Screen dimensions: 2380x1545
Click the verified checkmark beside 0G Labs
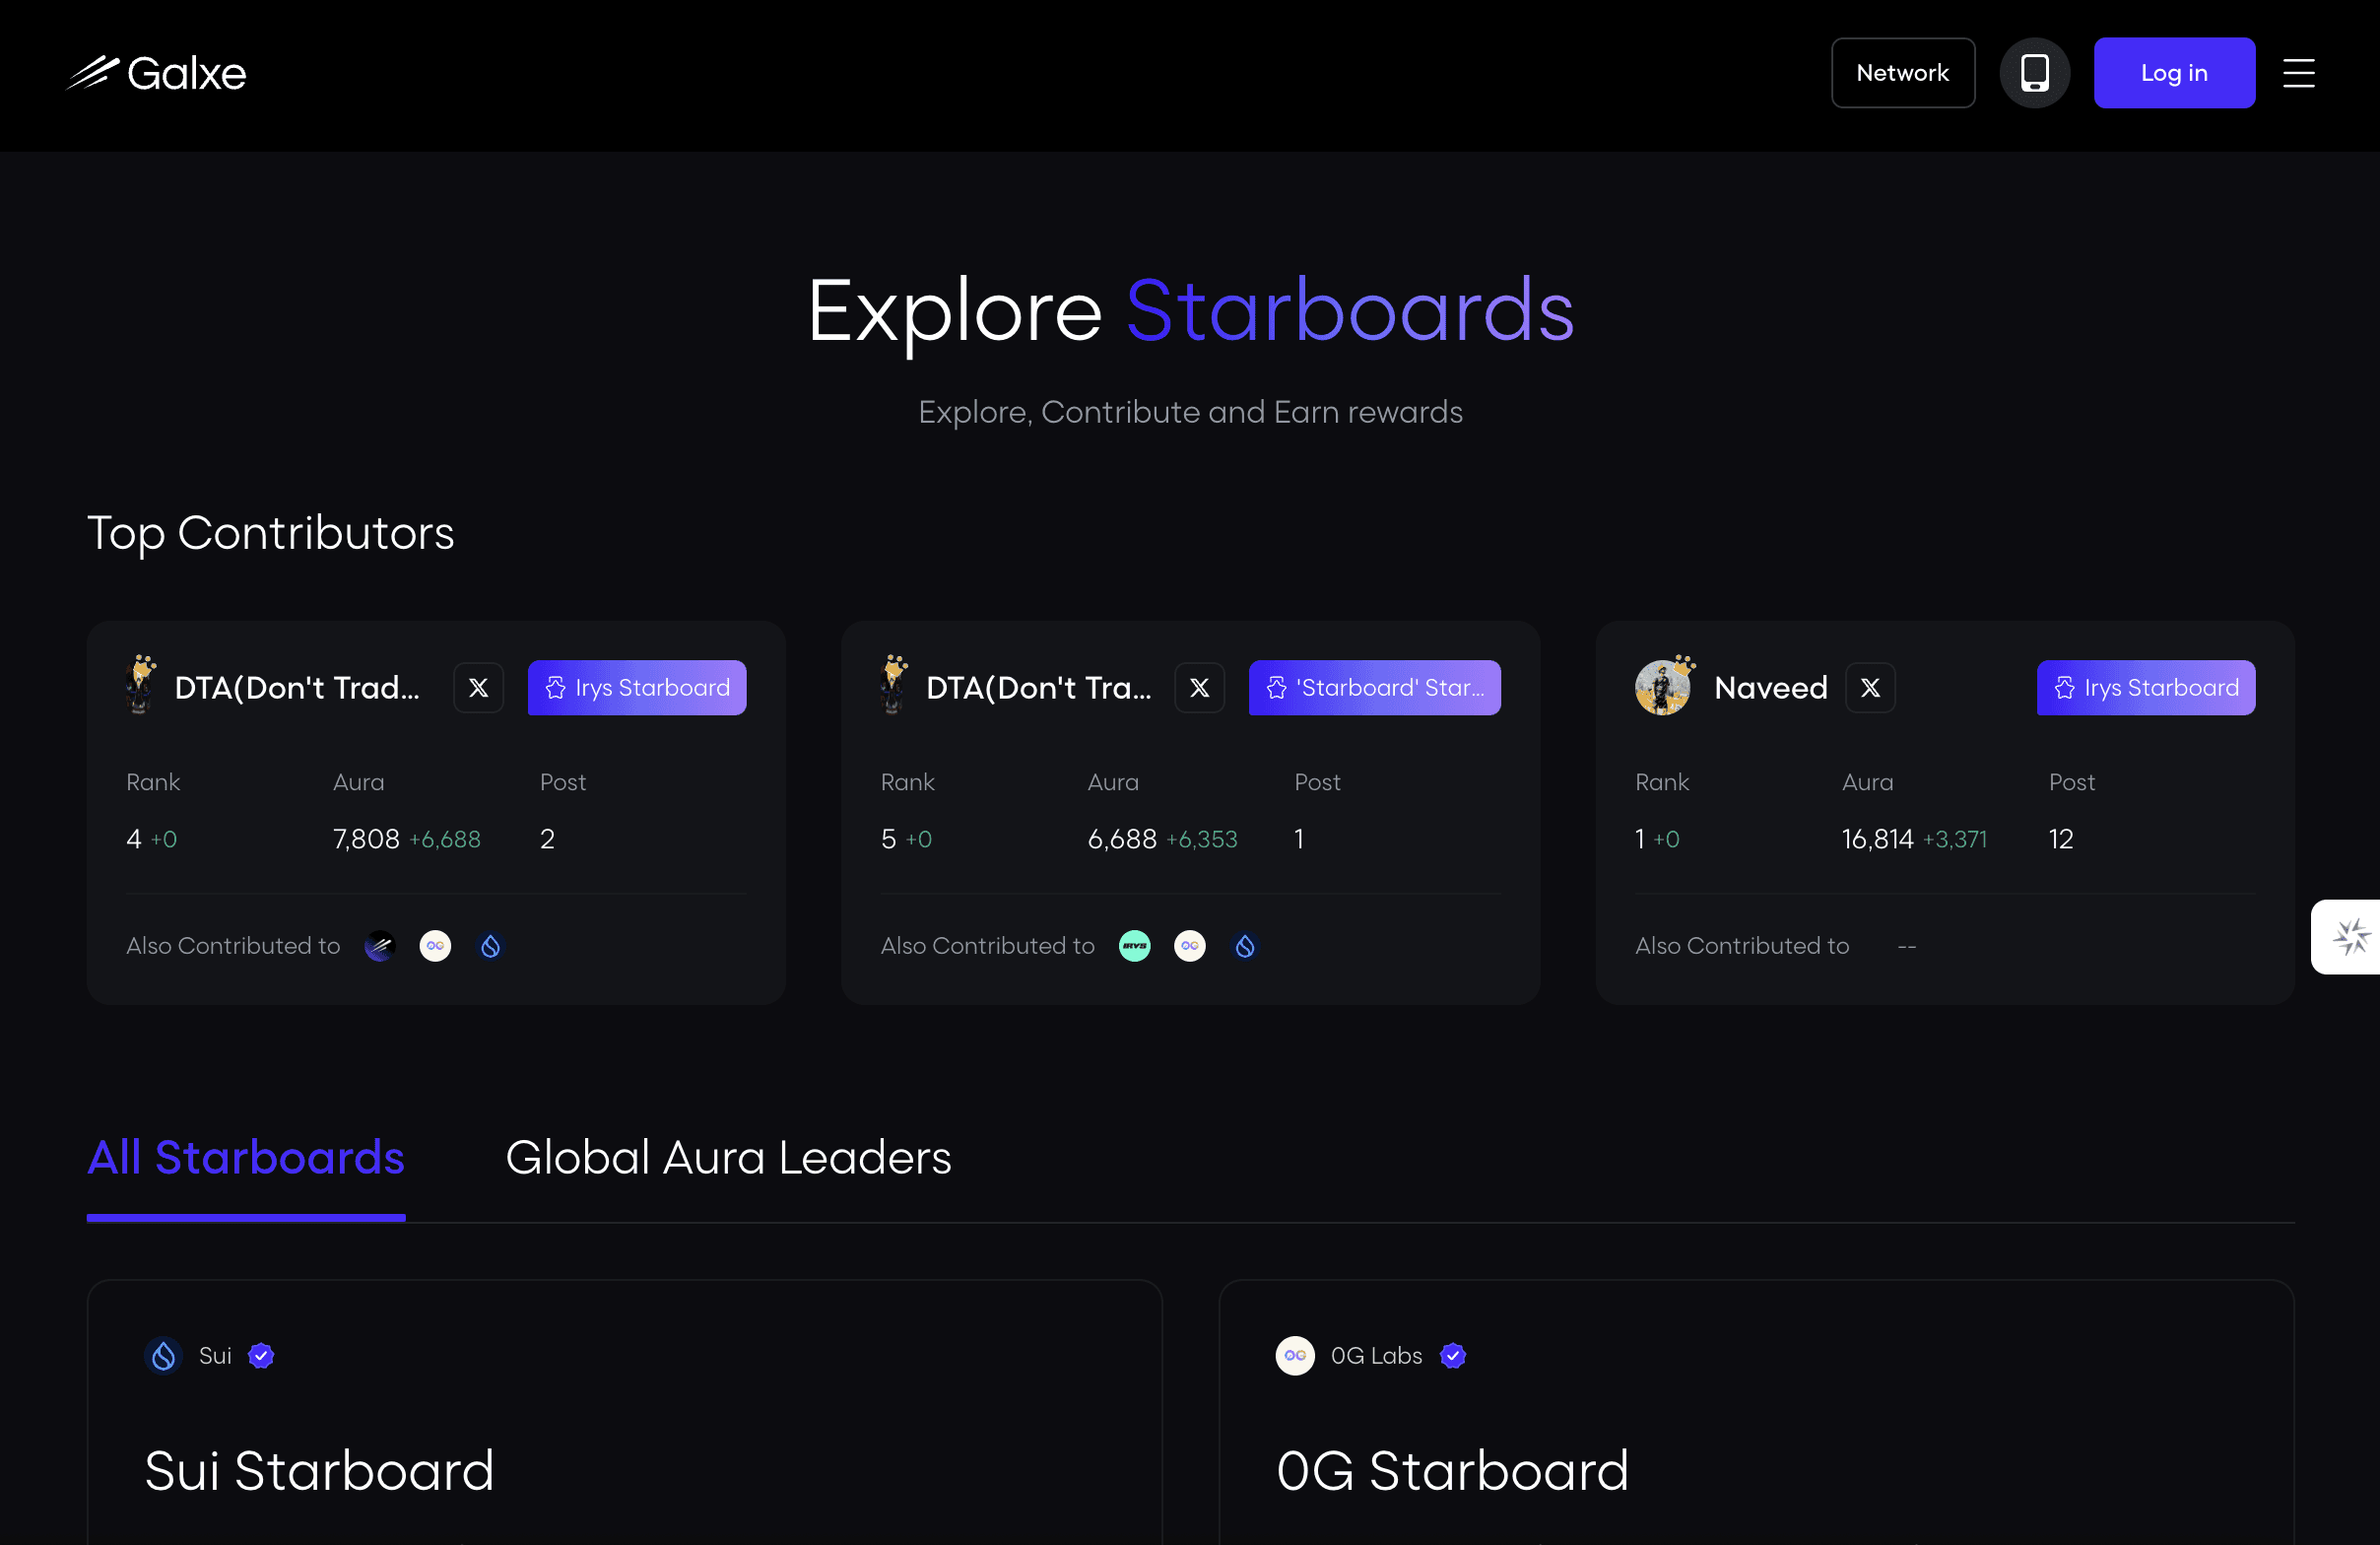1453,1356
